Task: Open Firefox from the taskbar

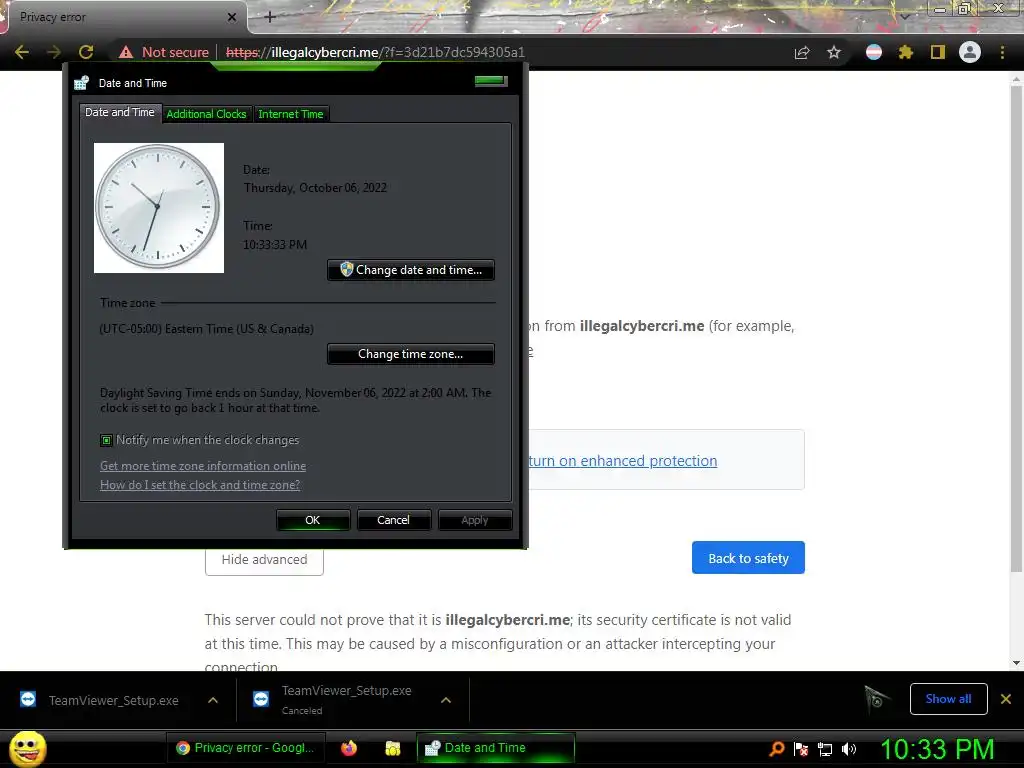Action: [x=349, y=748]
